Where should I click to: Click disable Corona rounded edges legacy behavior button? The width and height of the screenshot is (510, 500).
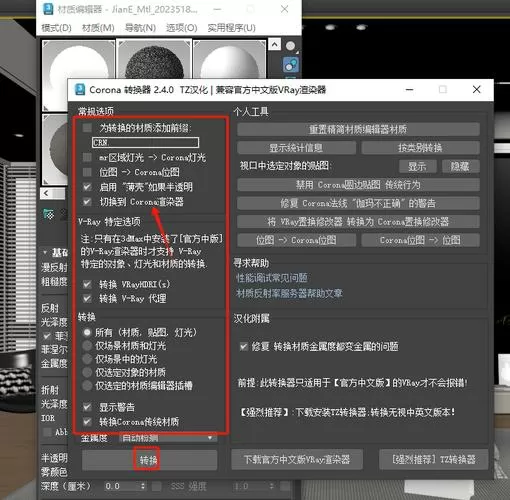(358, 185)
